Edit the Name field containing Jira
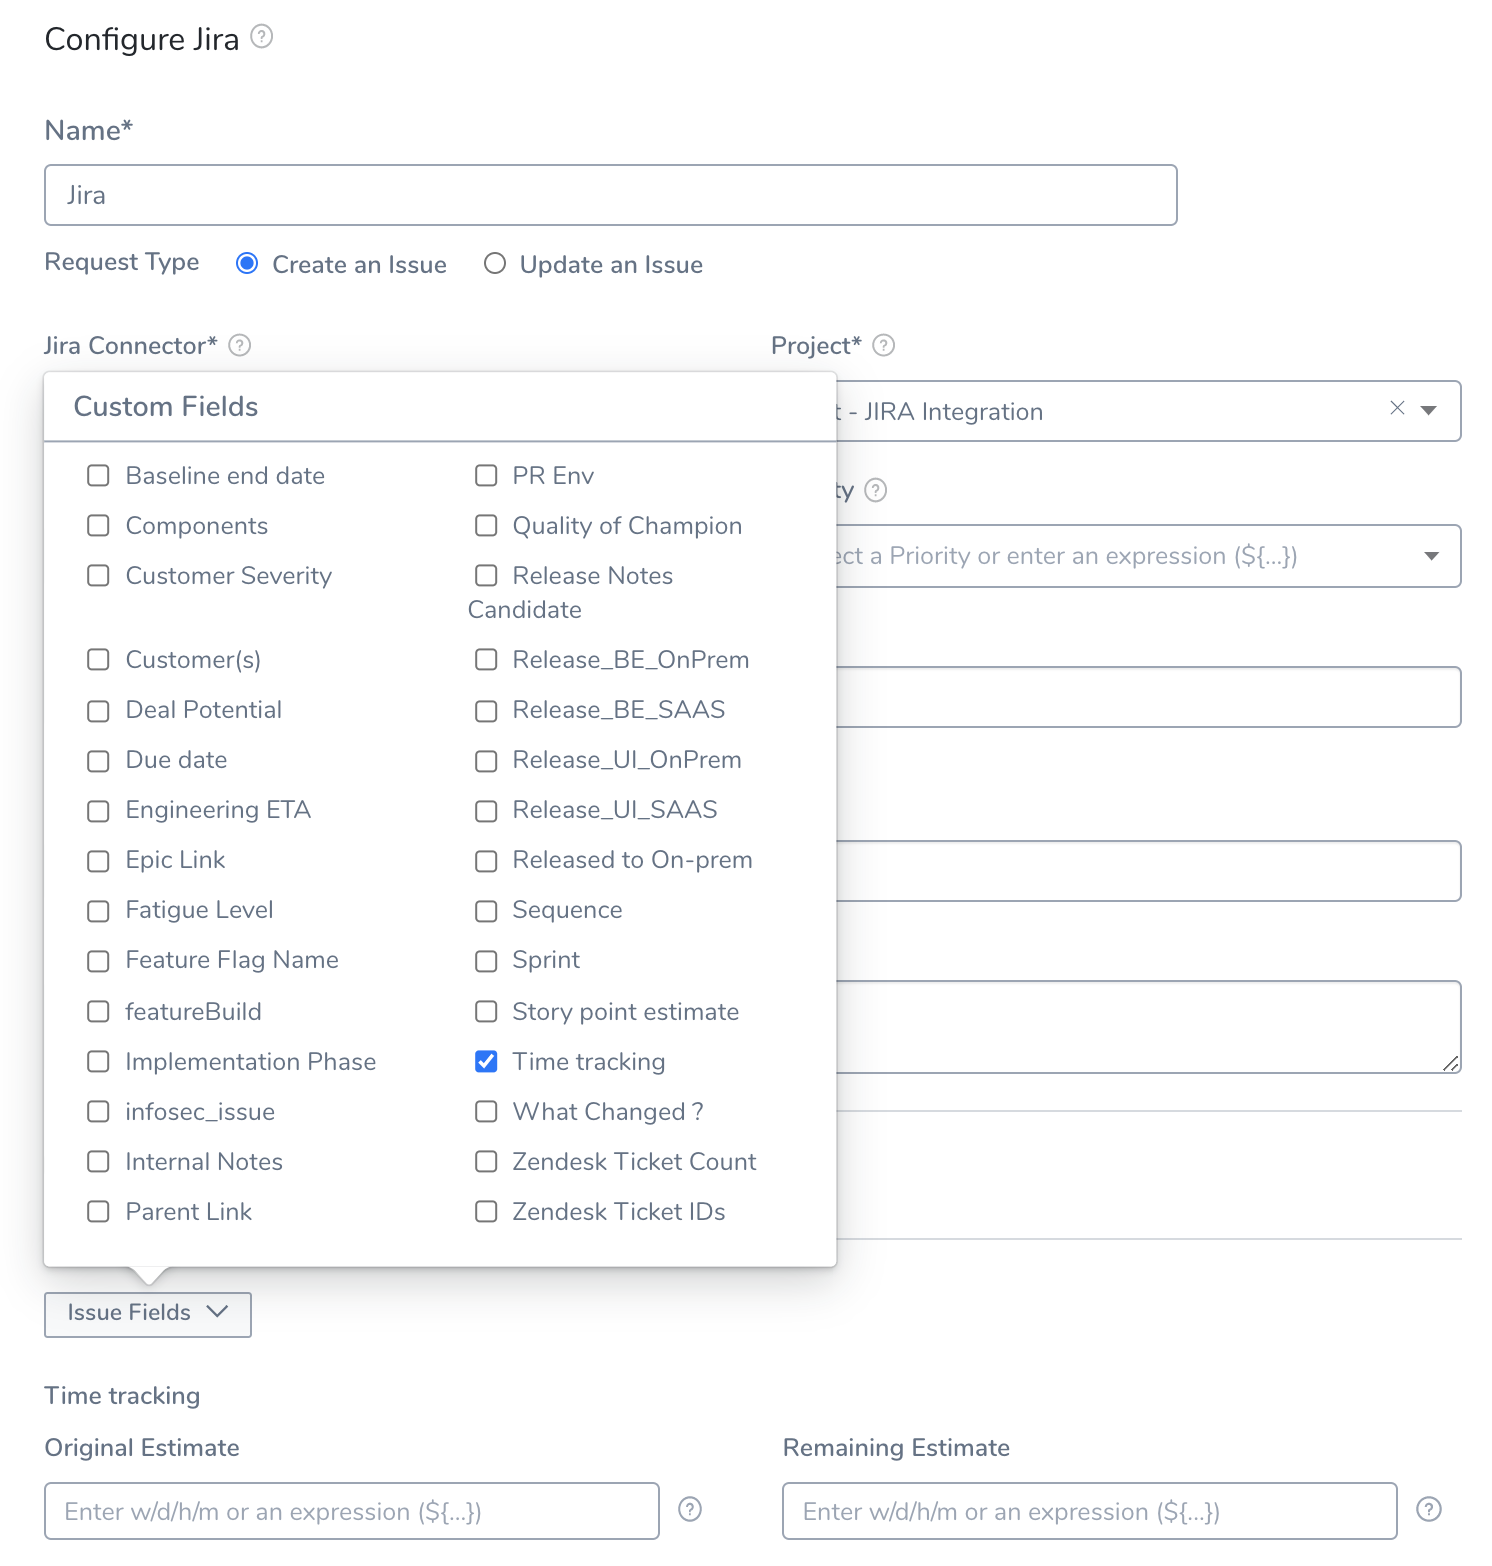1492x1566 pixels. [611, 195]
